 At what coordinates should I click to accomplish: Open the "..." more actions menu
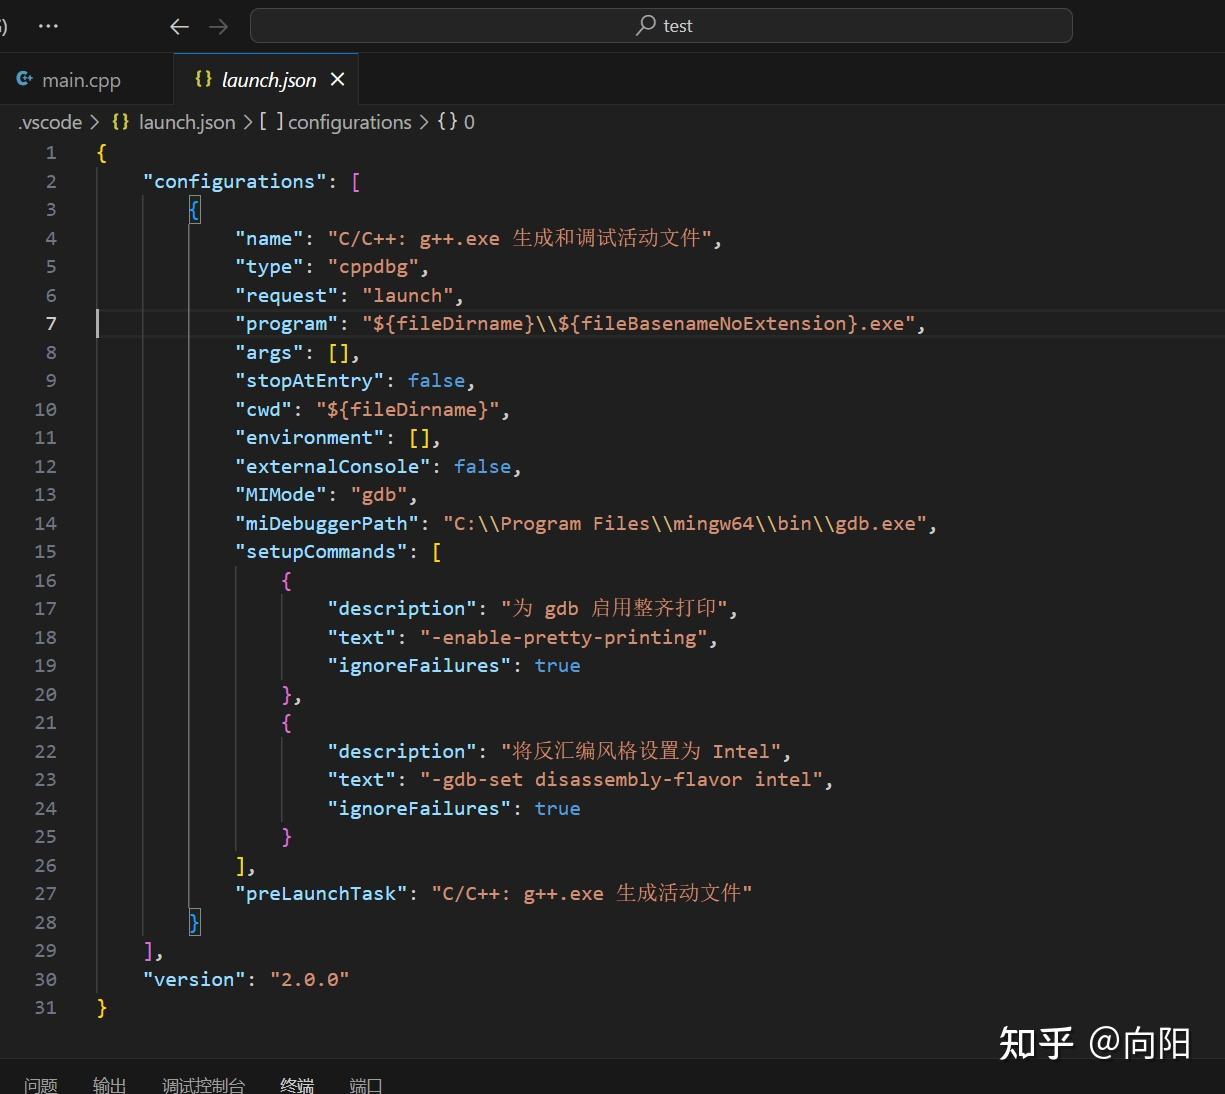coord(48,25)
